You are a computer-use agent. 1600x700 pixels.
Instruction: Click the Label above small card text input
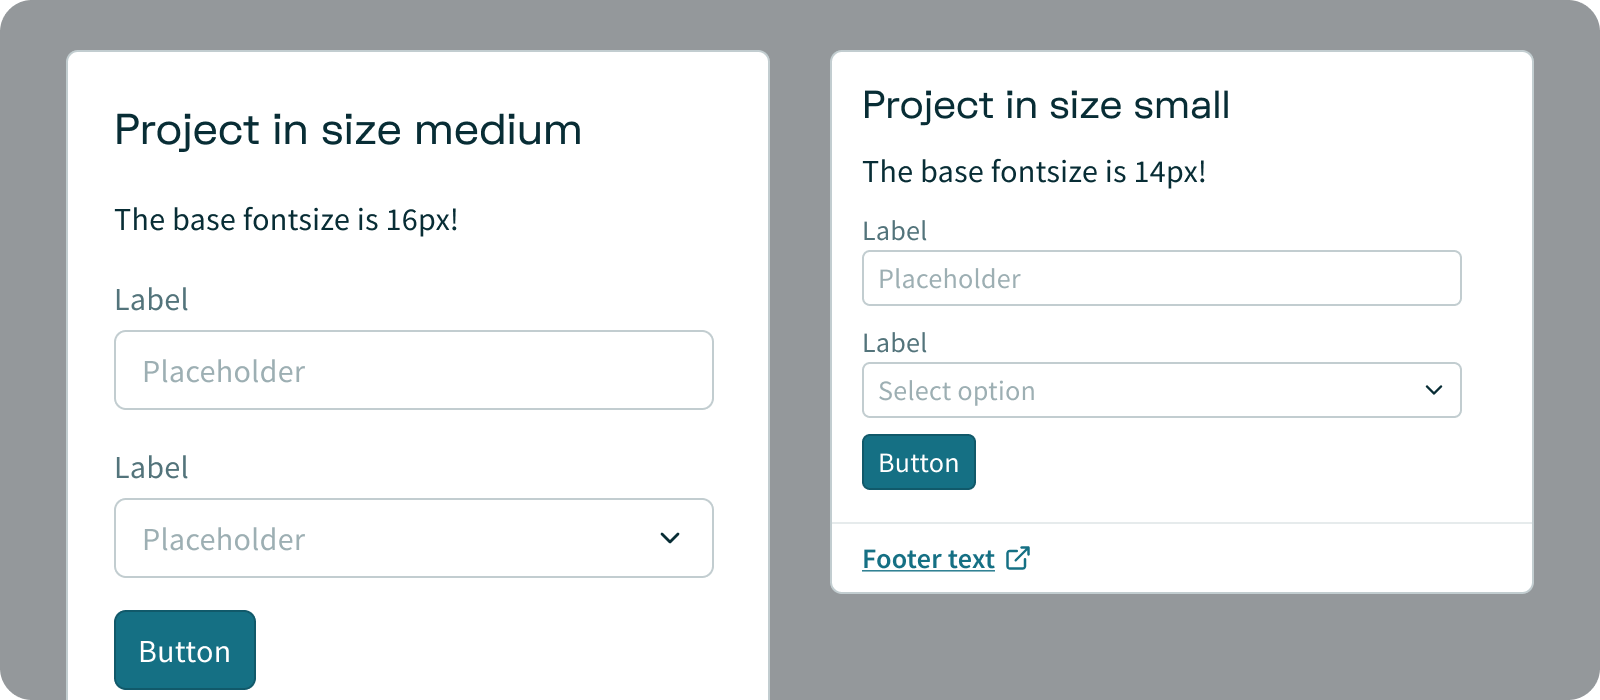pyautogui.click(x=894, y=231)
